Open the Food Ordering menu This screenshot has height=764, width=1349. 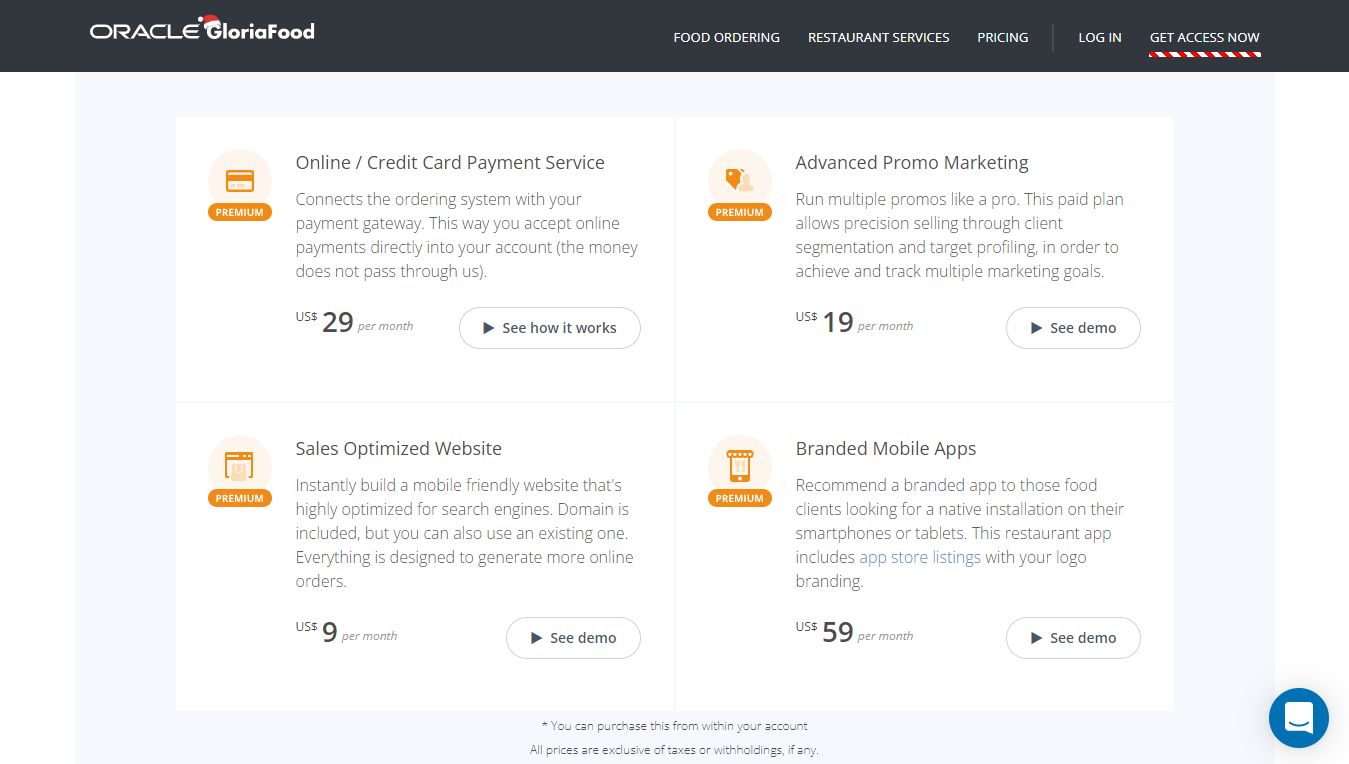pos(727,37)
